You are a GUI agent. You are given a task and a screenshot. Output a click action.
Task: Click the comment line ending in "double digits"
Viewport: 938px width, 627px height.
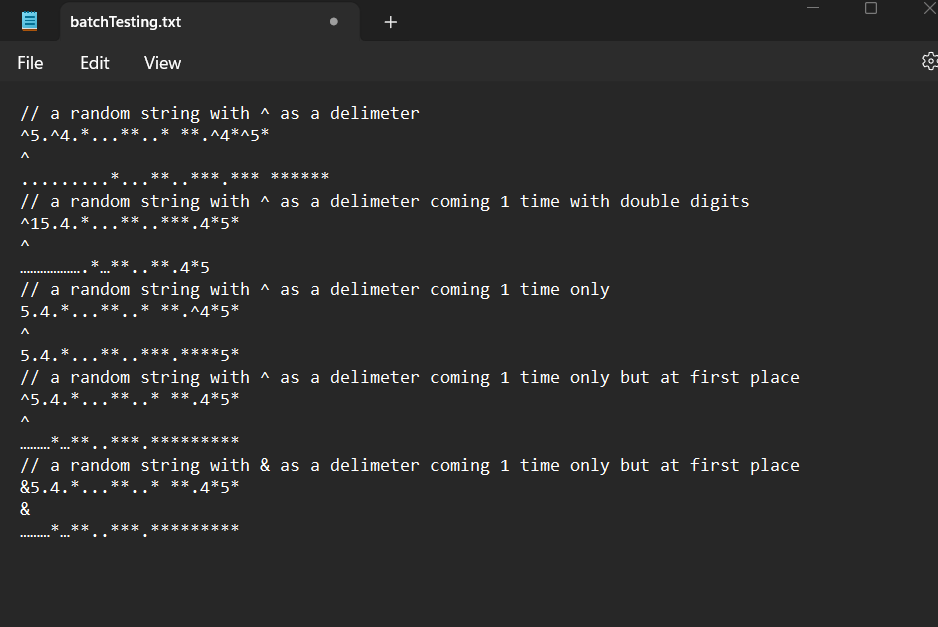pyautogui.click(x=385, y=201)
